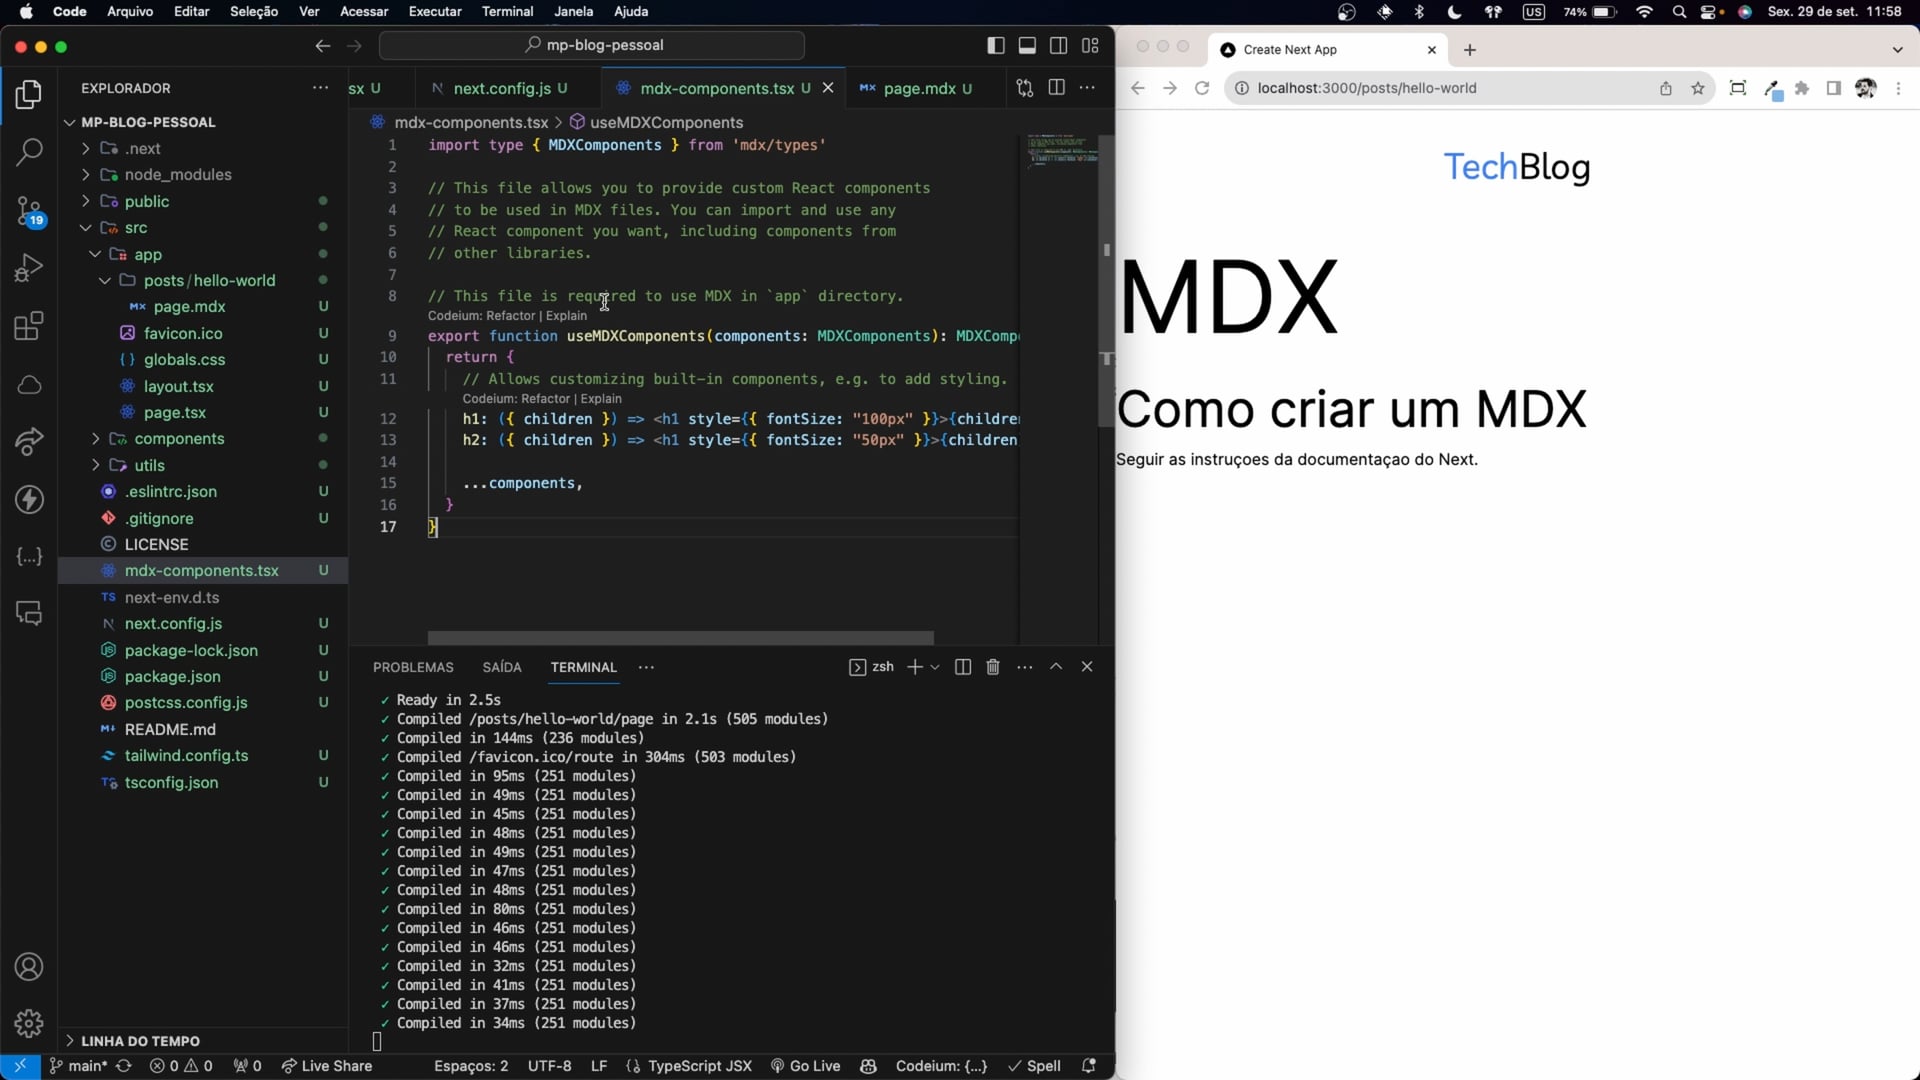Open the Search view in activity bar

click(x=29, y=152)
